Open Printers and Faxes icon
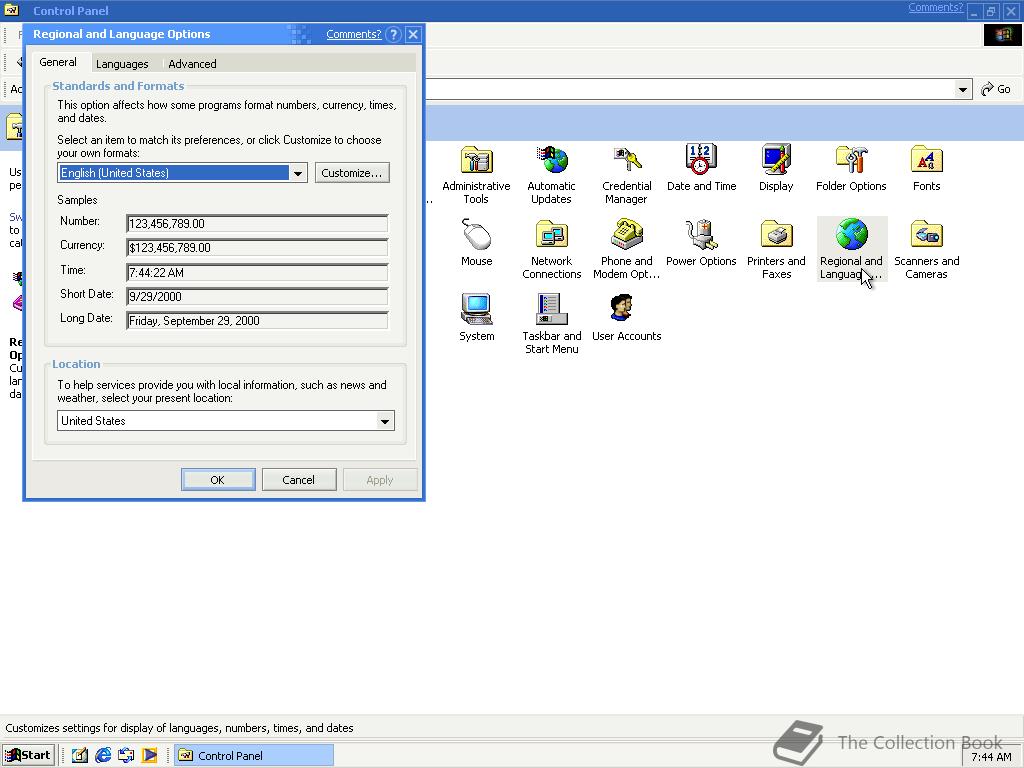The height and width of the screenshot is (768, 1024). point(776,235)
